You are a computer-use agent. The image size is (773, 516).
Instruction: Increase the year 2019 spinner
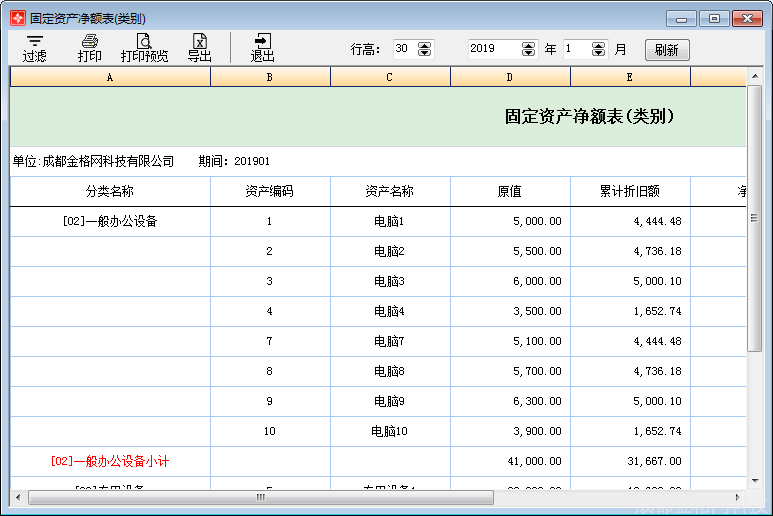pos(529,44)
